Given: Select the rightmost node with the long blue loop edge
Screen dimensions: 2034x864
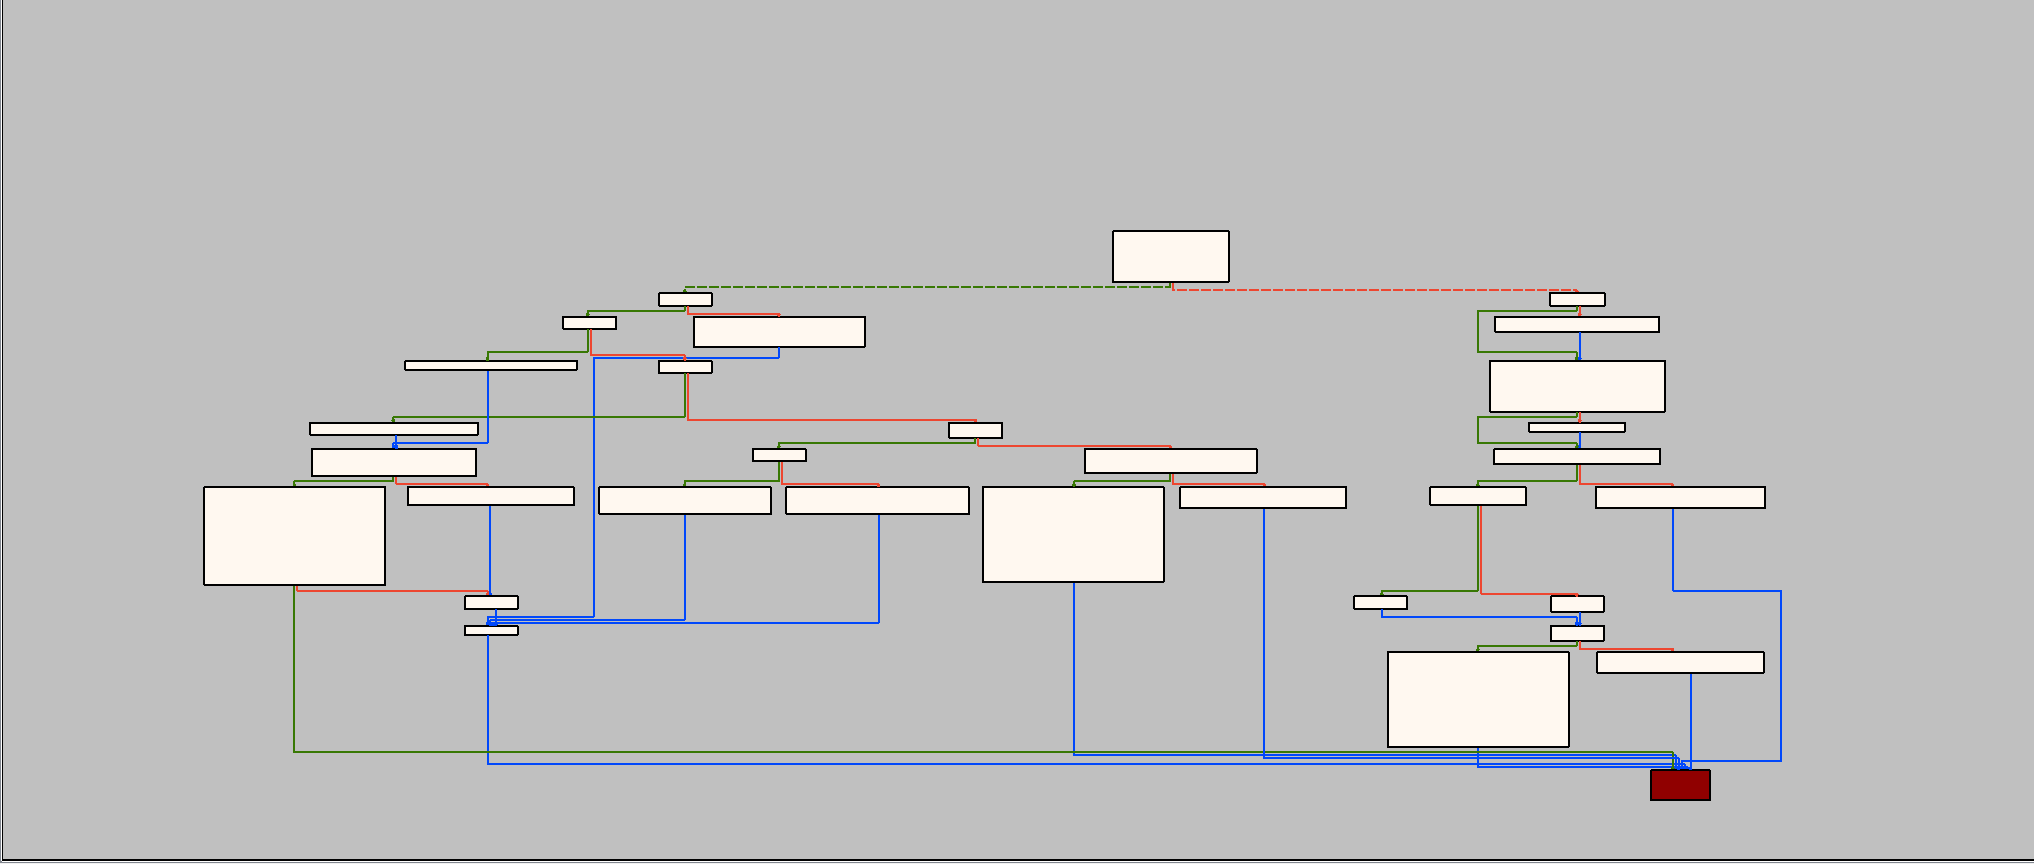Looking at the screenshot, I should pos(1680,497).
